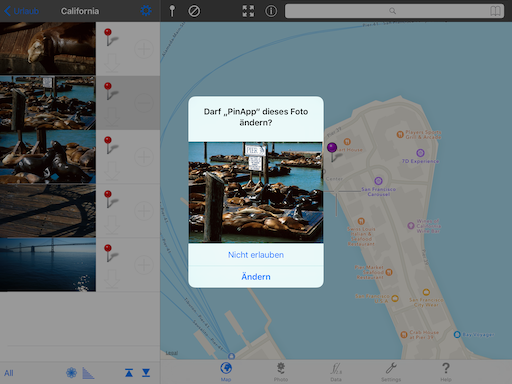Click the red pin beside the Bay Bridge photo
The image size is (512, 384).
[110, 253]
